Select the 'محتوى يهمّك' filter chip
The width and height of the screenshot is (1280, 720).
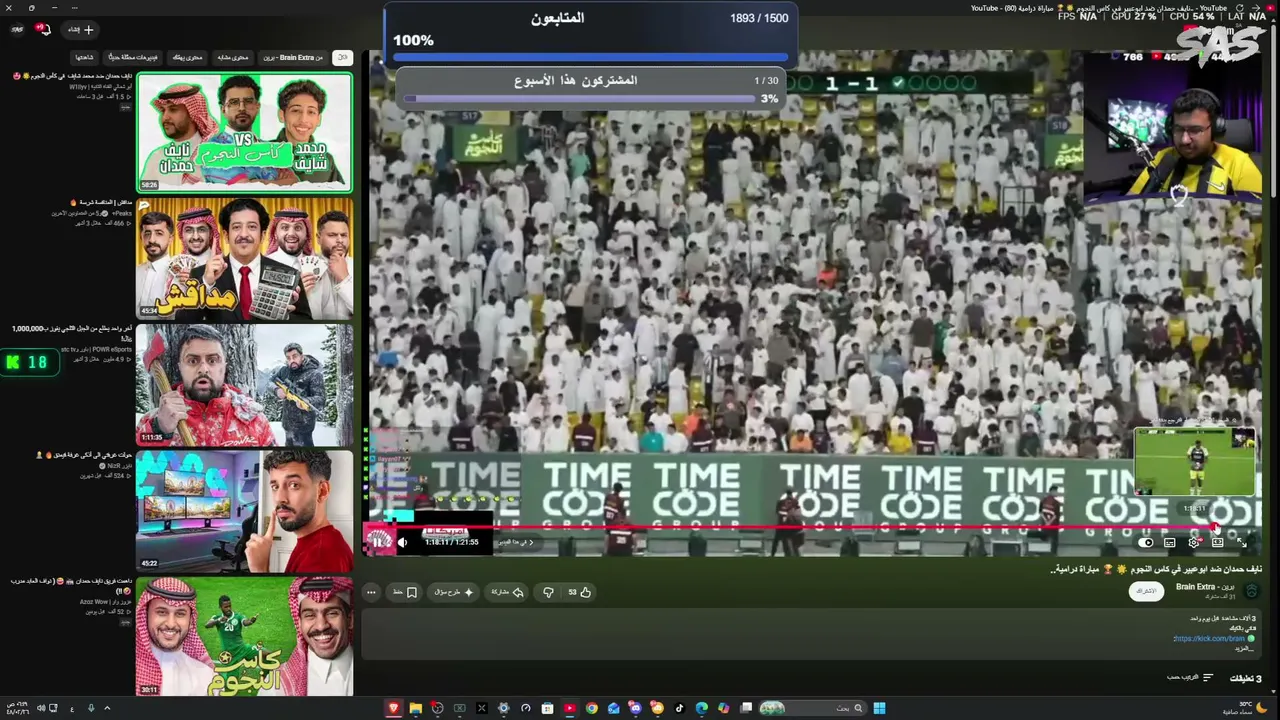tap(187, 57)
